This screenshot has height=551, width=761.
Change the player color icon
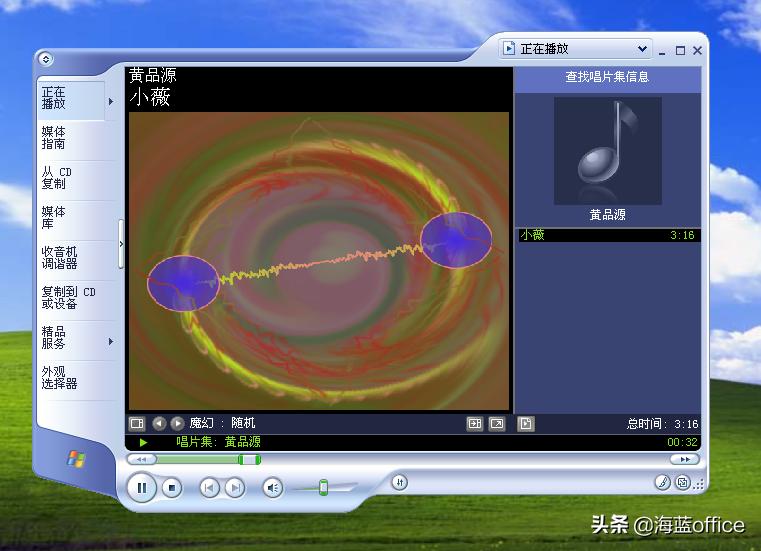pyautogui.click(x=662, y=483)
